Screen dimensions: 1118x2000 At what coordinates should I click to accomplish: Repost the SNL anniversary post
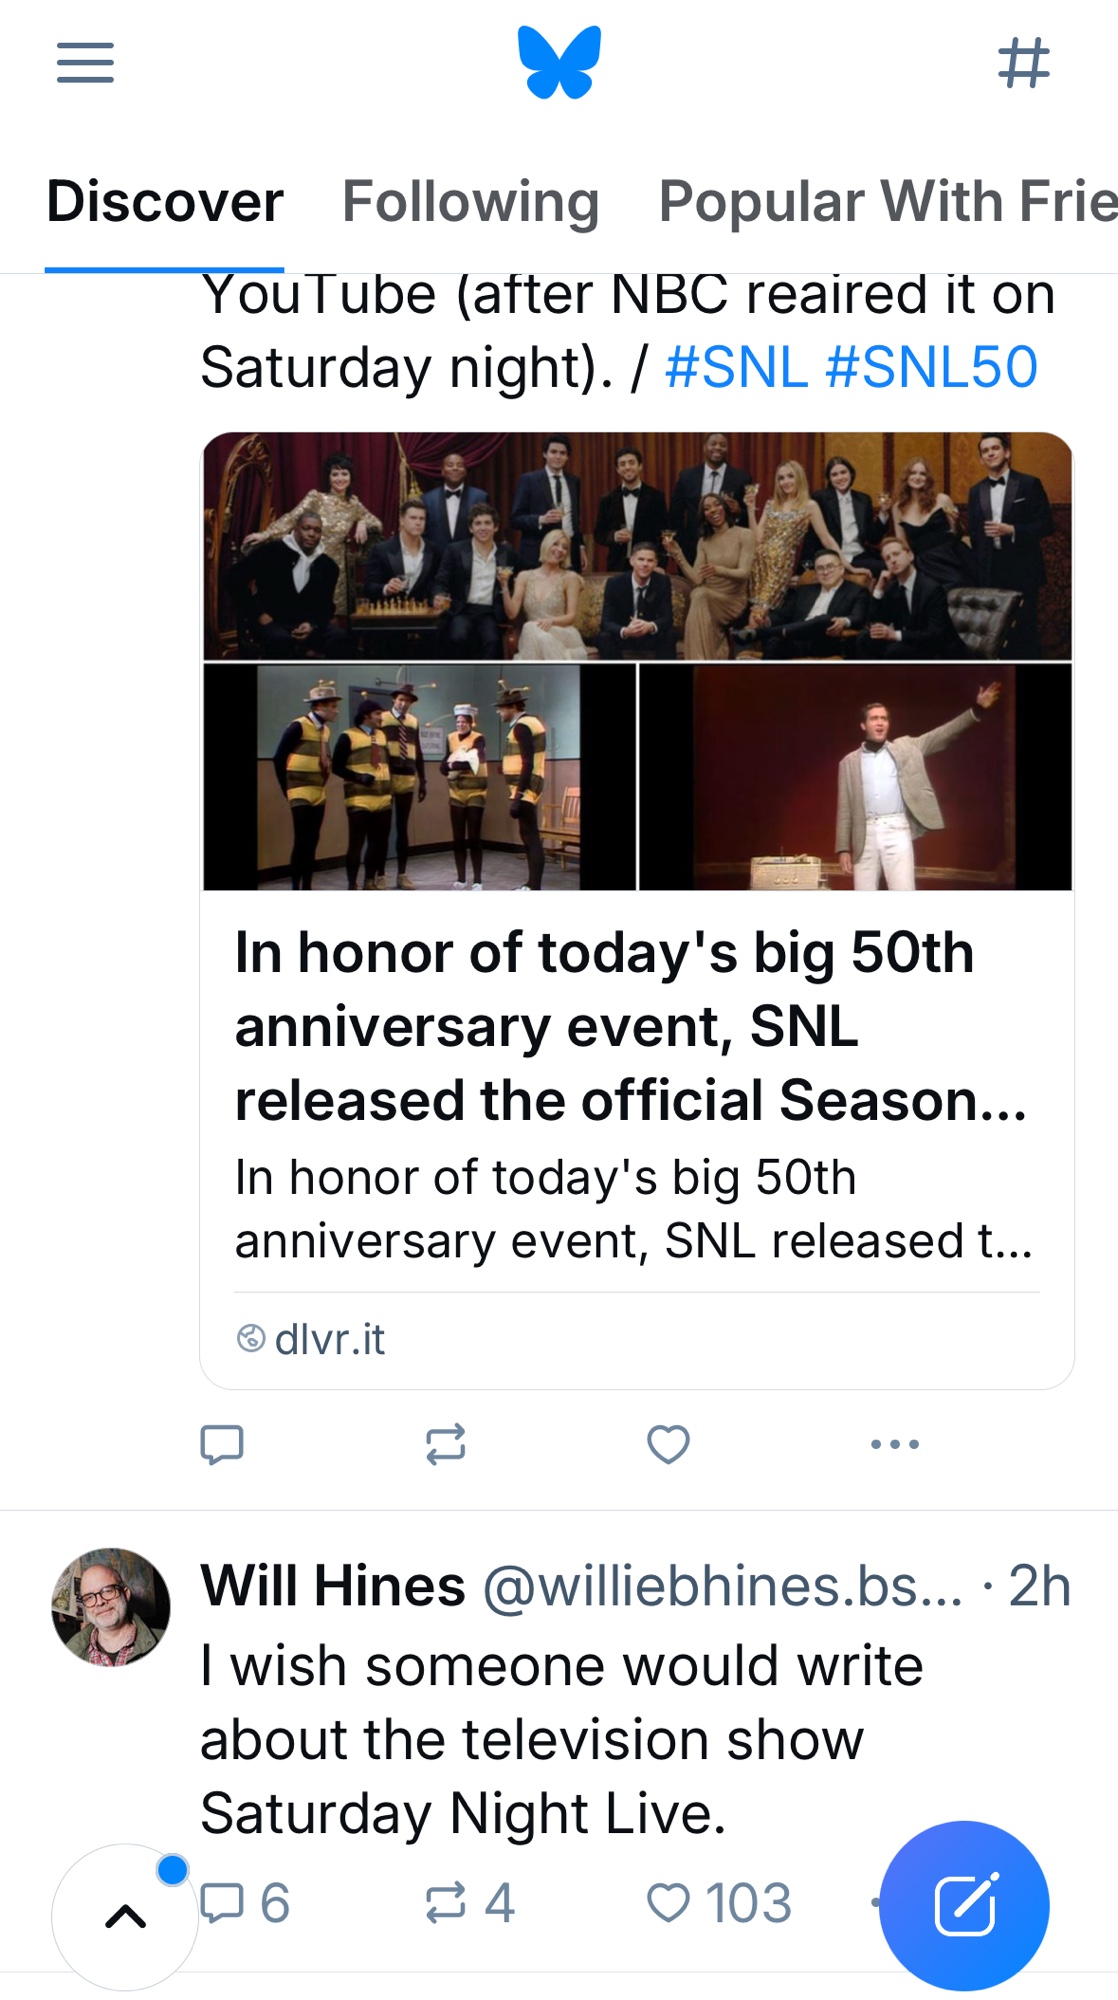(x=445, y=1444)
